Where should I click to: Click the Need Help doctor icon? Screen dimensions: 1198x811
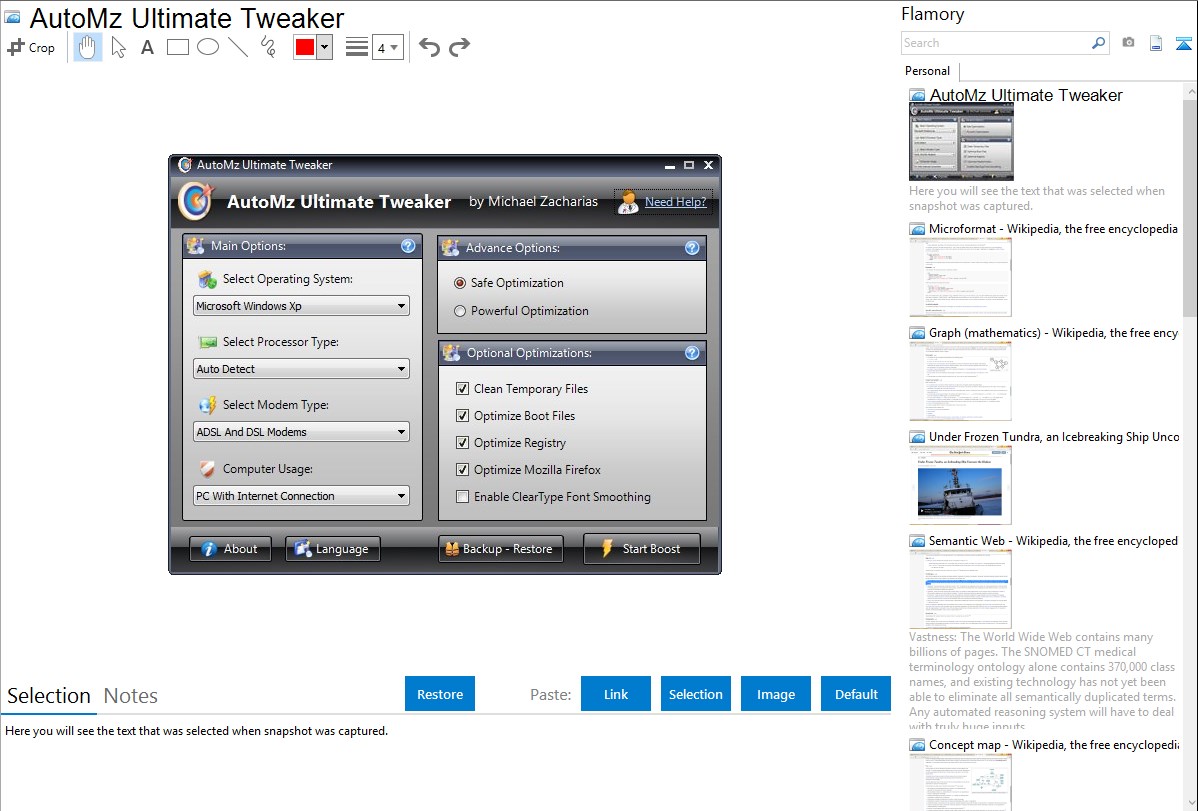[627, 202]
